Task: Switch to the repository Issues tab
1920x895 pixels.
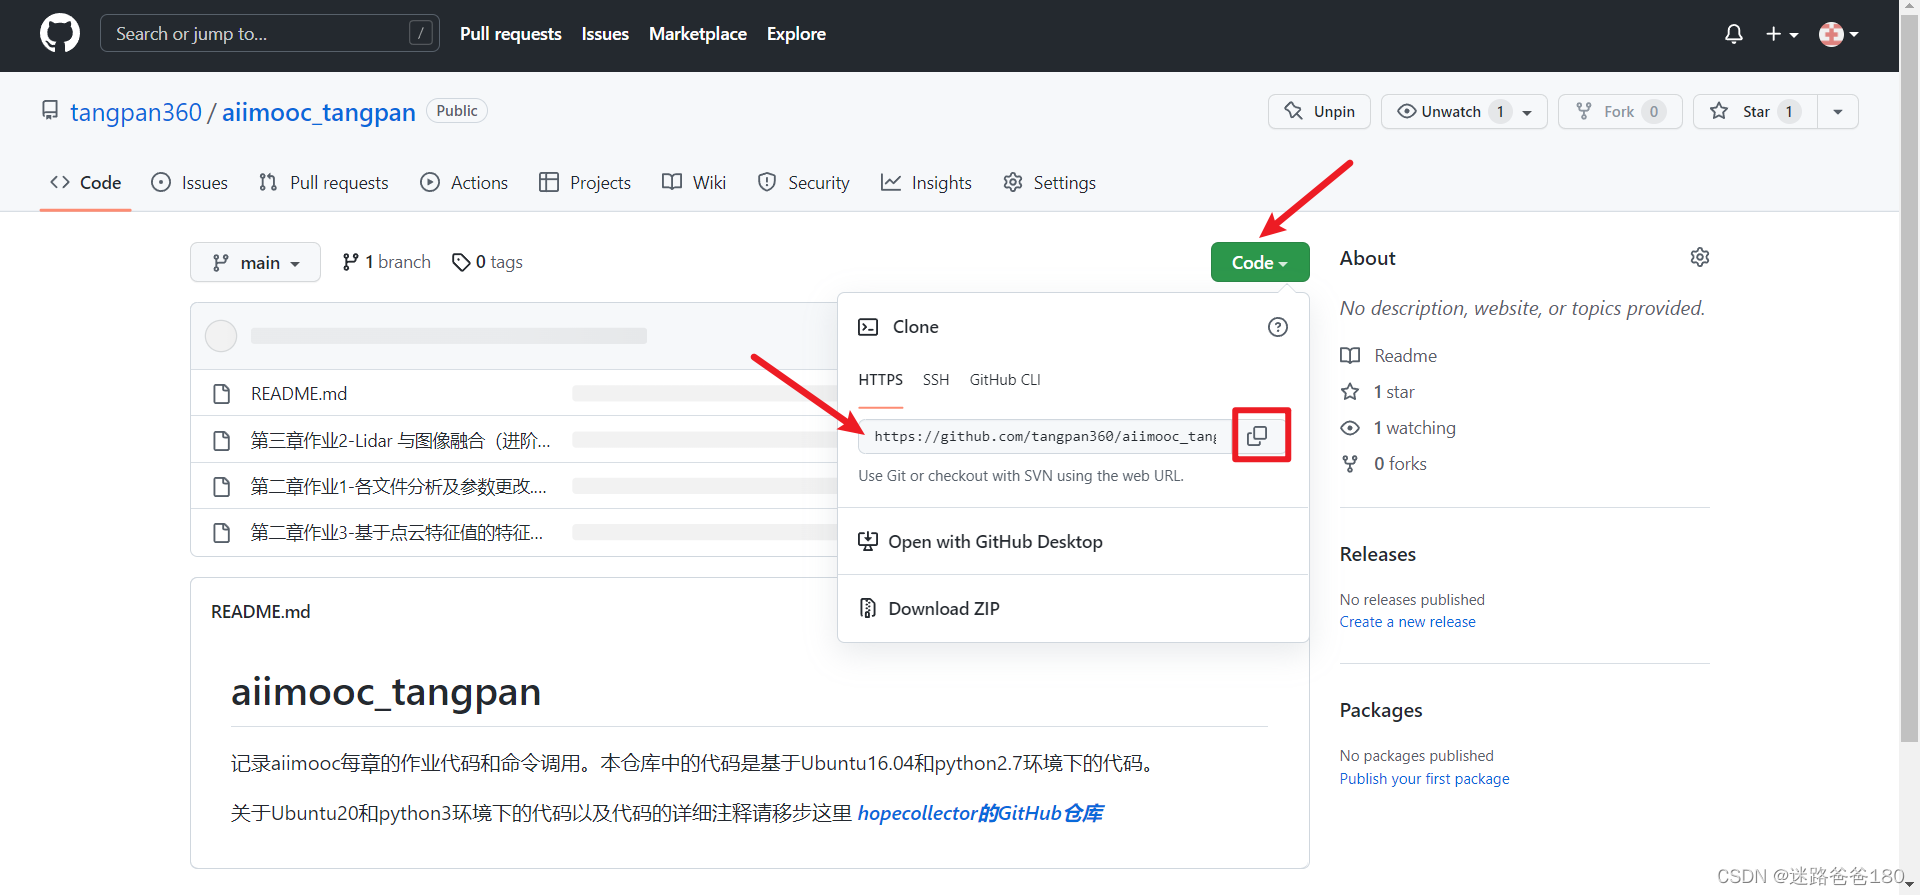Action: [189, 182]
